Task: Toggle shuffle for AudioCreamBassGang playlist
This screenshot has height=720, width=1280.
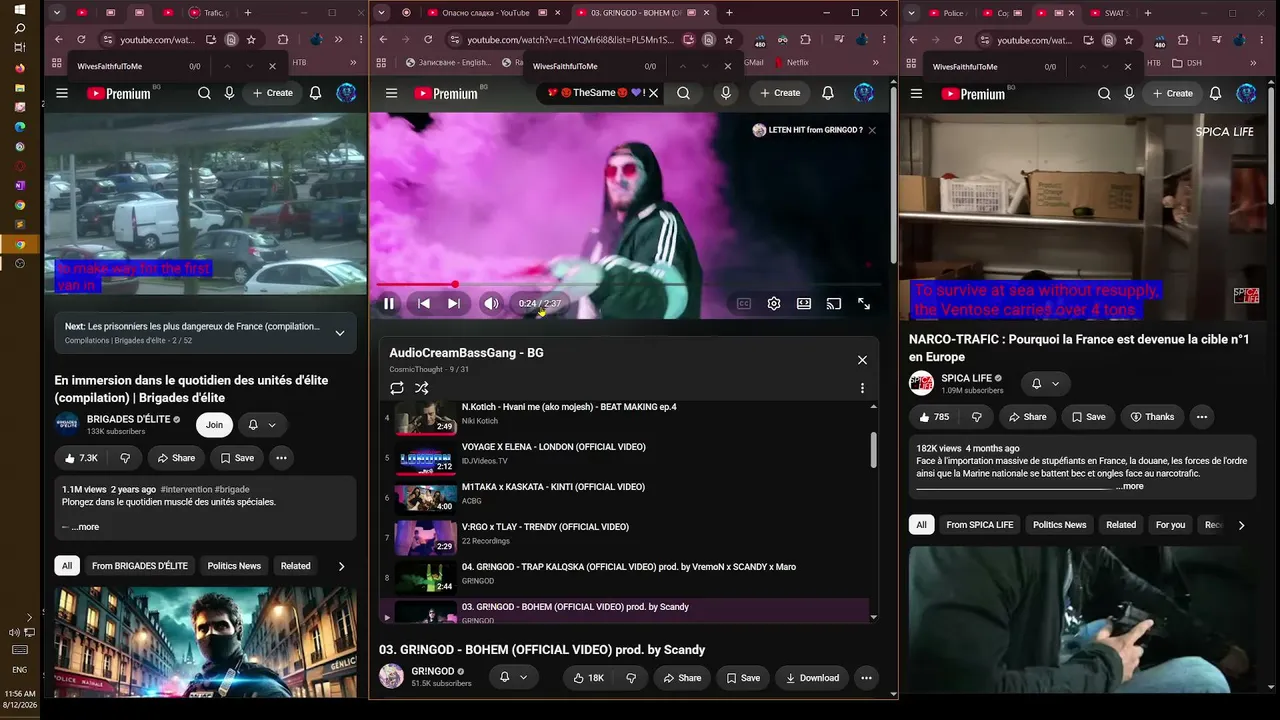Action: click(x=422, y=388)
